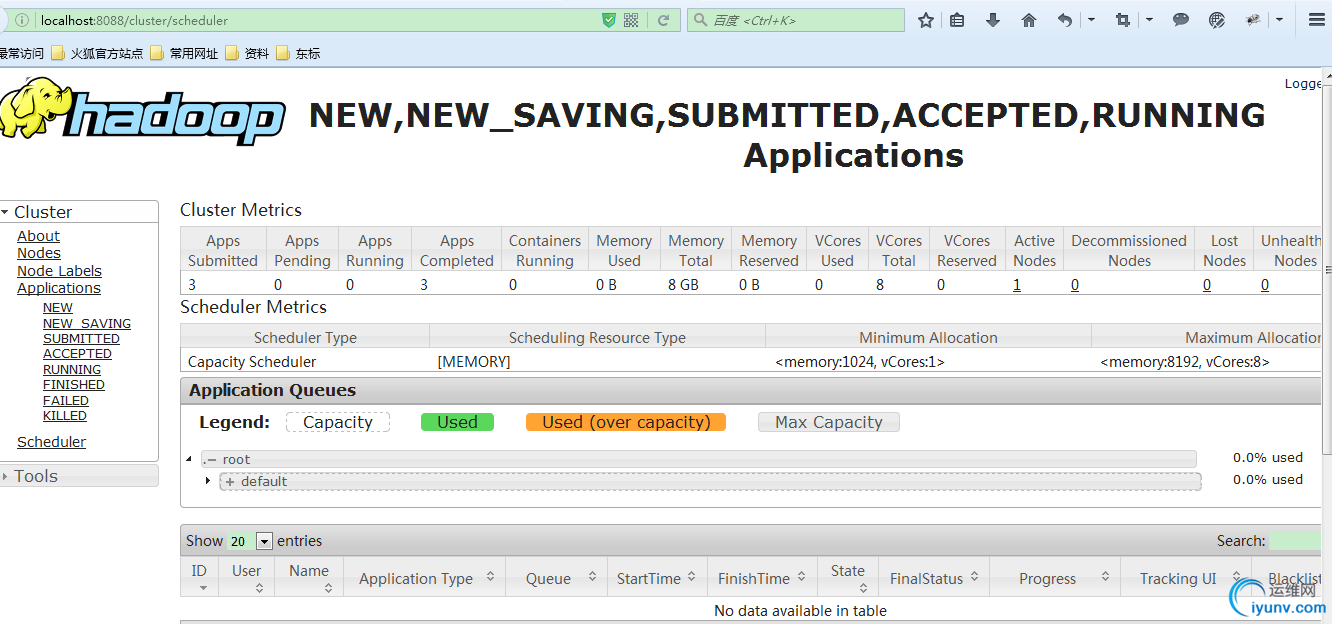Click the green Used legend swatch

click(457, 422)
